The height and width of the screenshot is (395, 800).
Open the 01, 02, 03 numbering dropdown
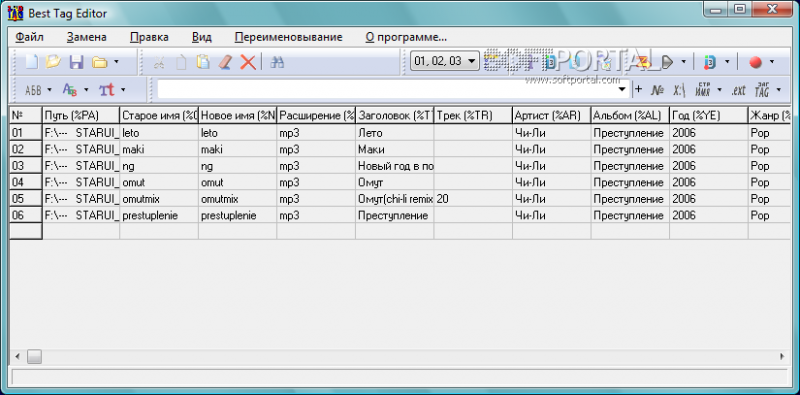(444, 62)
